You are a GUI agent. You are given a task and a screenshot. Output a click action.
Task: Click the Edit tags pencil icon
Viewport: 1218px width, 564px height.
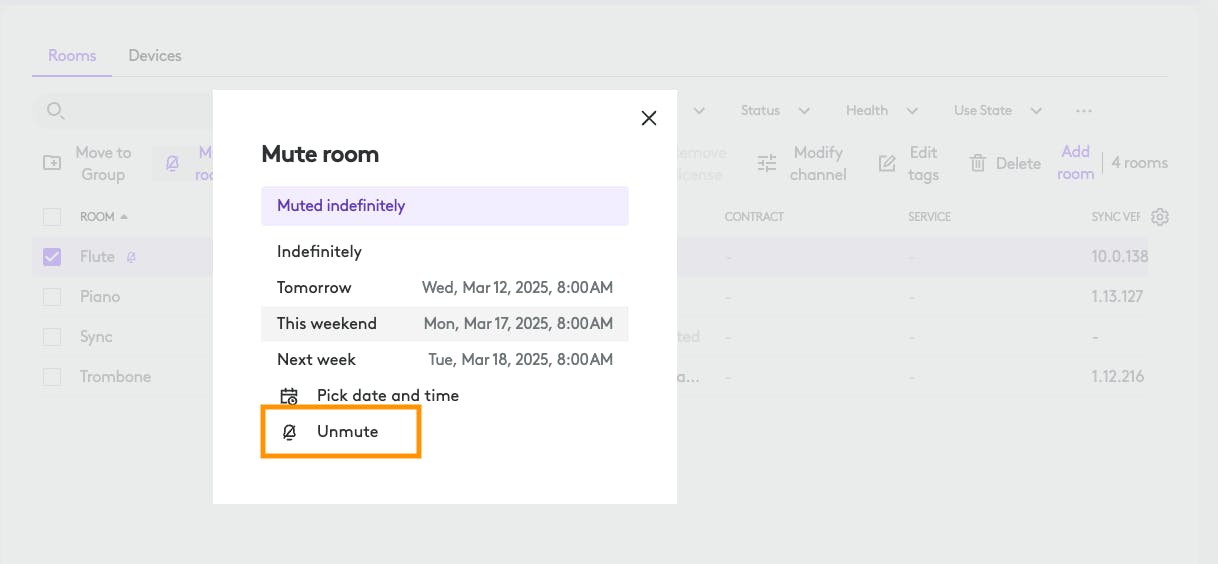pos(887,164)
